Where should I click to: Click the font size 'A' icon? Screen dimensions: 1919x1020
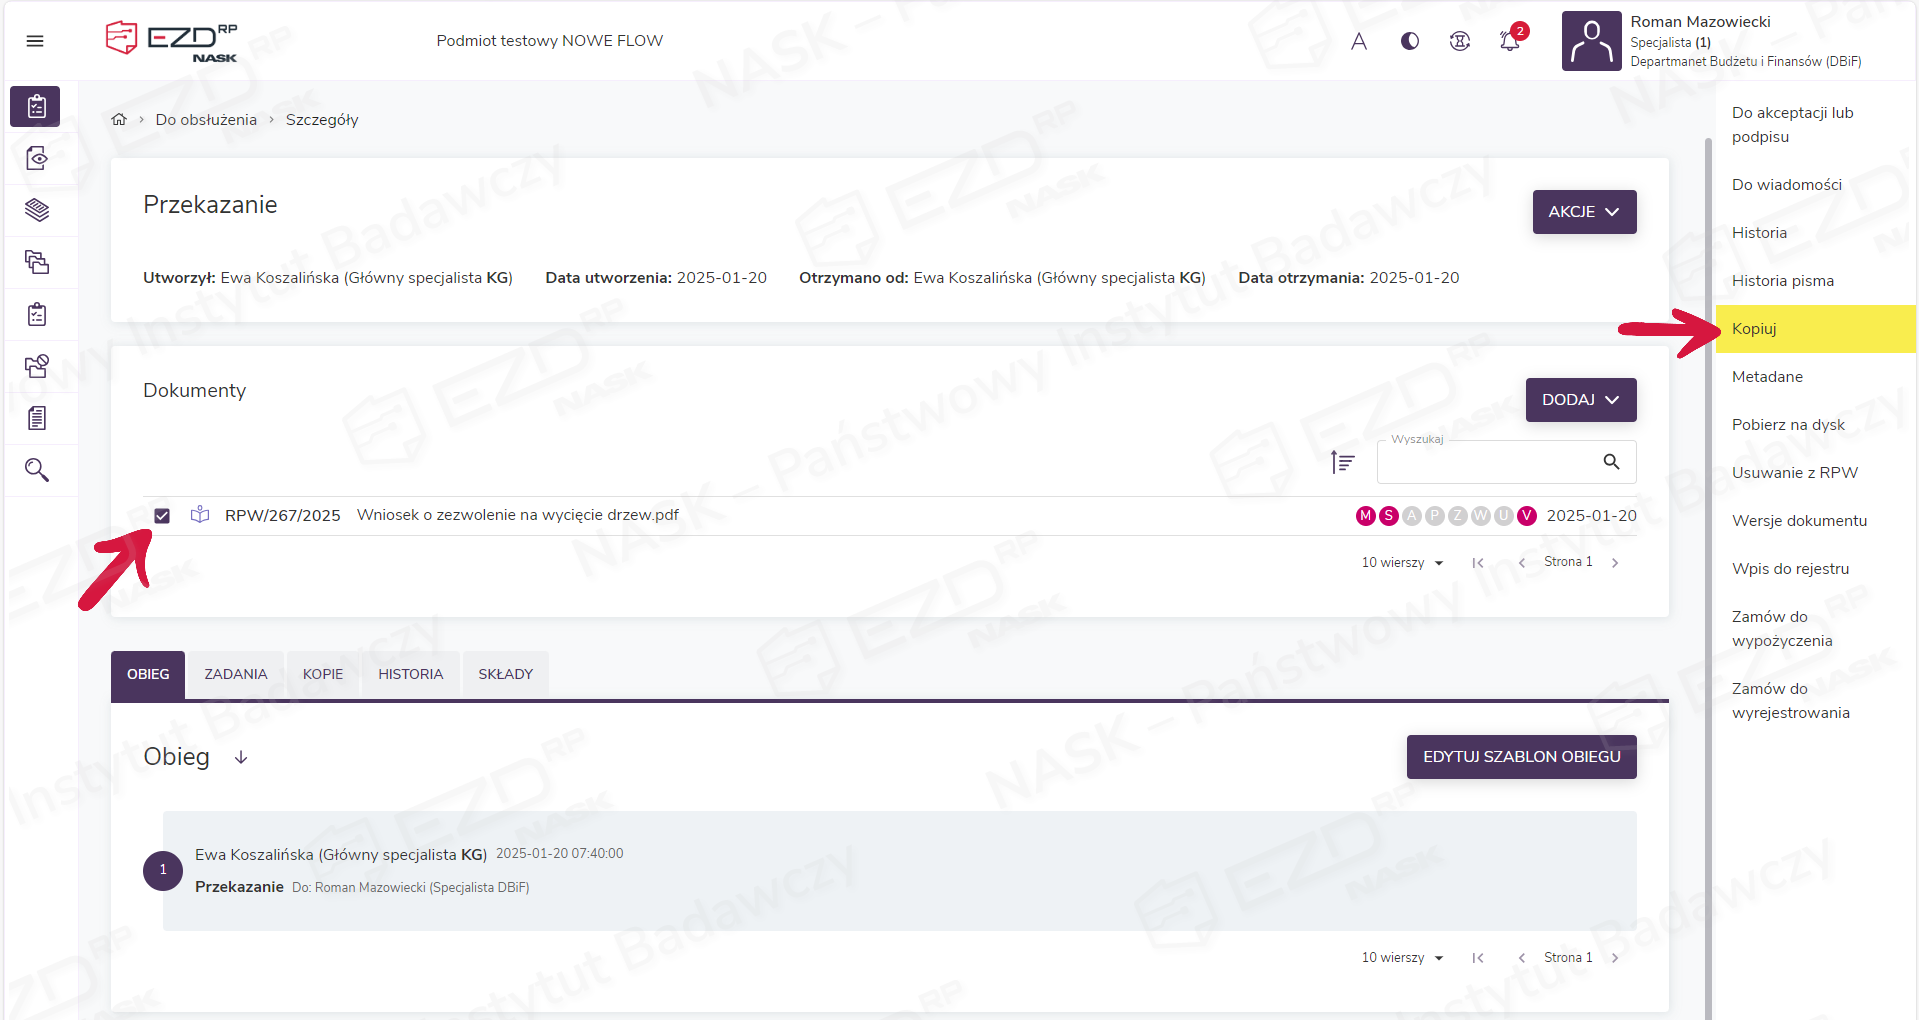[x=1359, y=41]
